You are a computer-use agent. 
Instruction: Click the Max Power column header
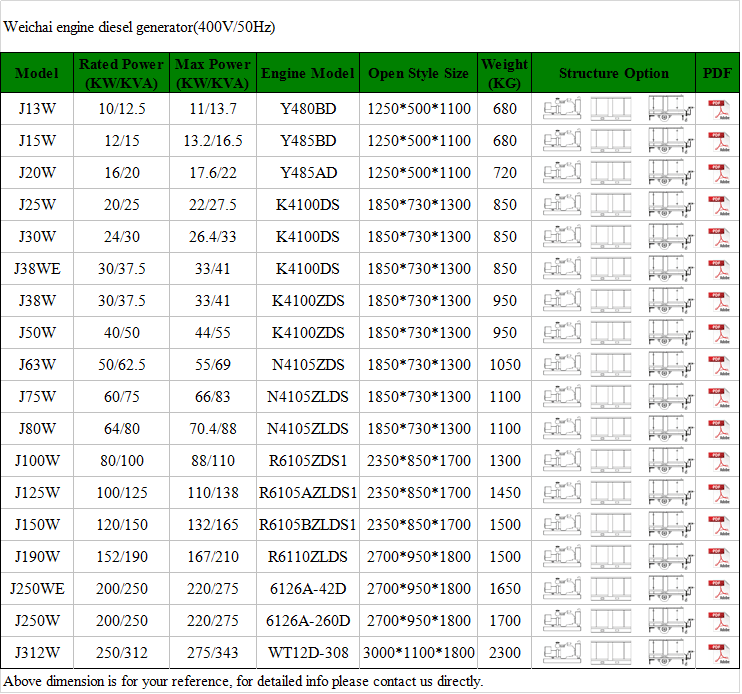point(213,73)
